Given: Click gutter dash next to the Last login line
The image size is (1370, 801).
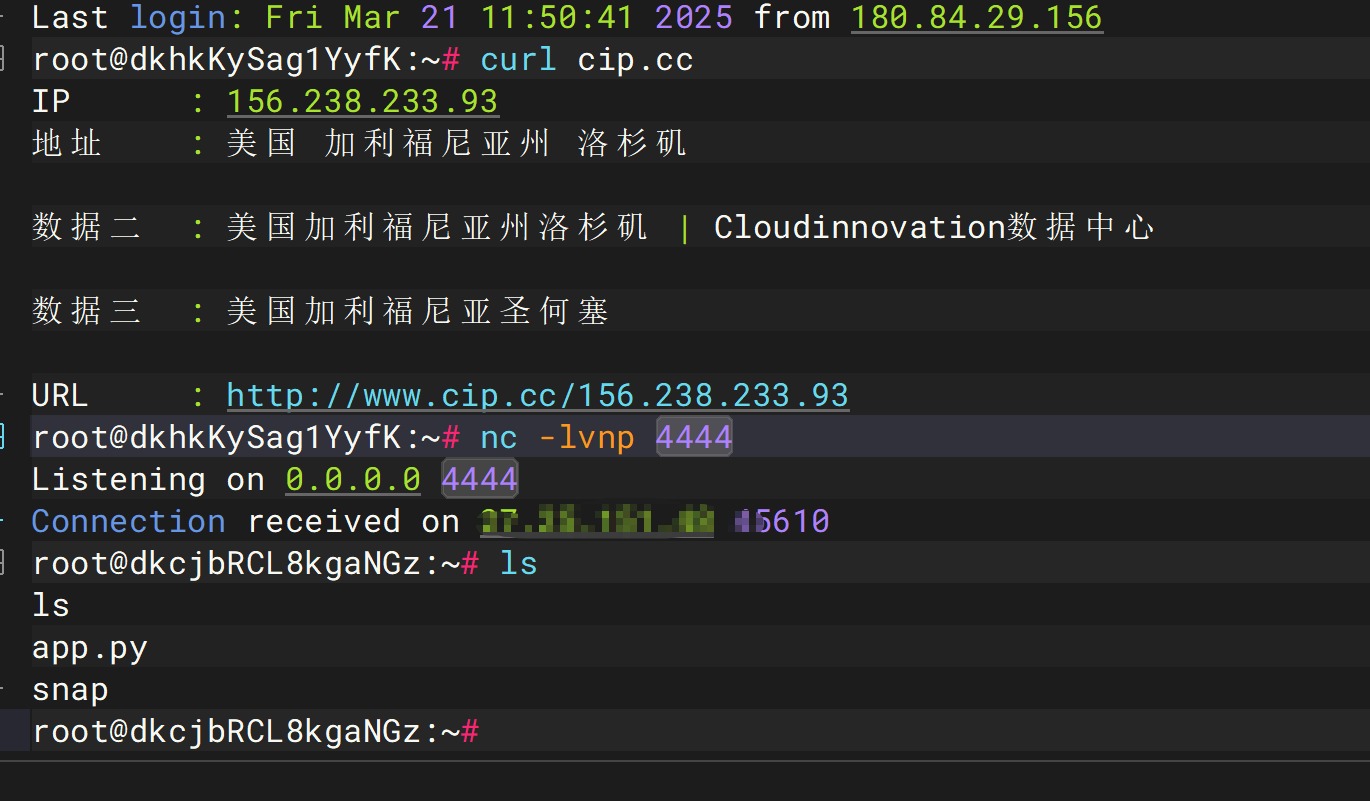Looking at the screenshot, I should tap(3, 18).
